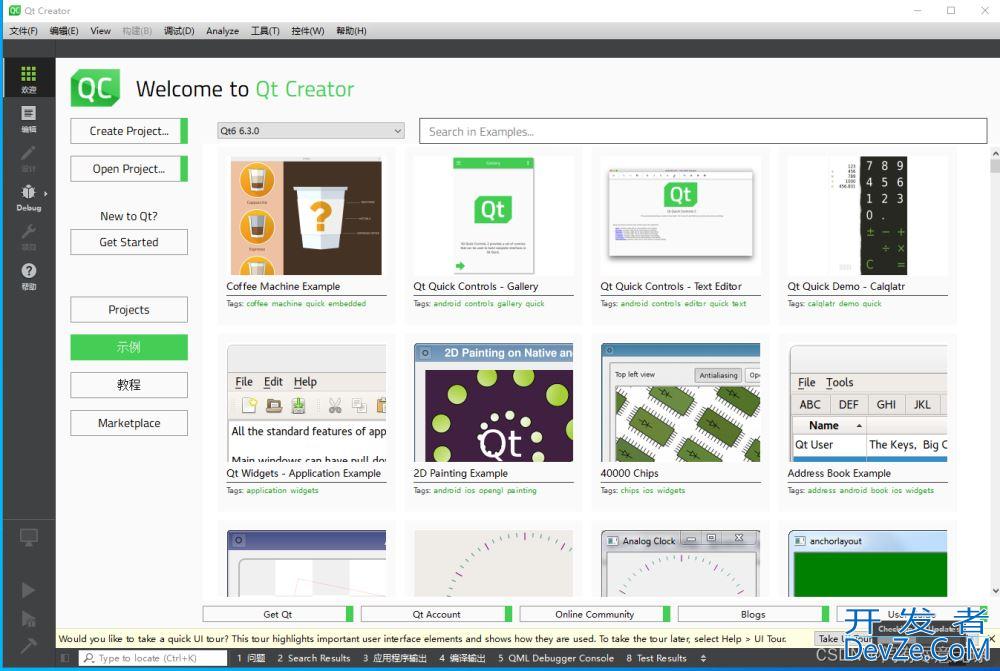Click the Get Qt button

[277, 614]
